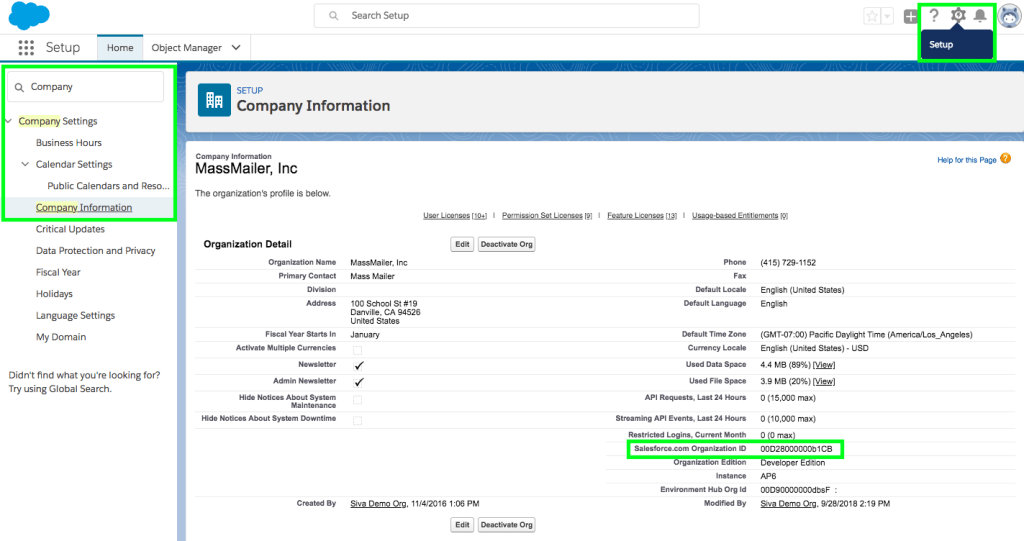Image resolution: width=1024 pixels, height=541 pixels.
Task: Open Data Protection and Privacy
Action: (x=95, y=250)
